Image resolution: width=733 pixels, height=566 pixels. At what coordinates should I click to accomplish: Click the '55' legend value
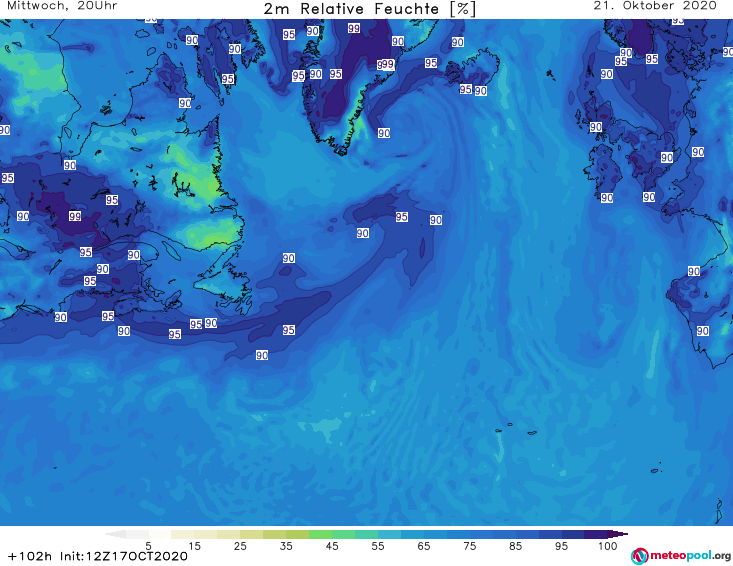point(378,546)
